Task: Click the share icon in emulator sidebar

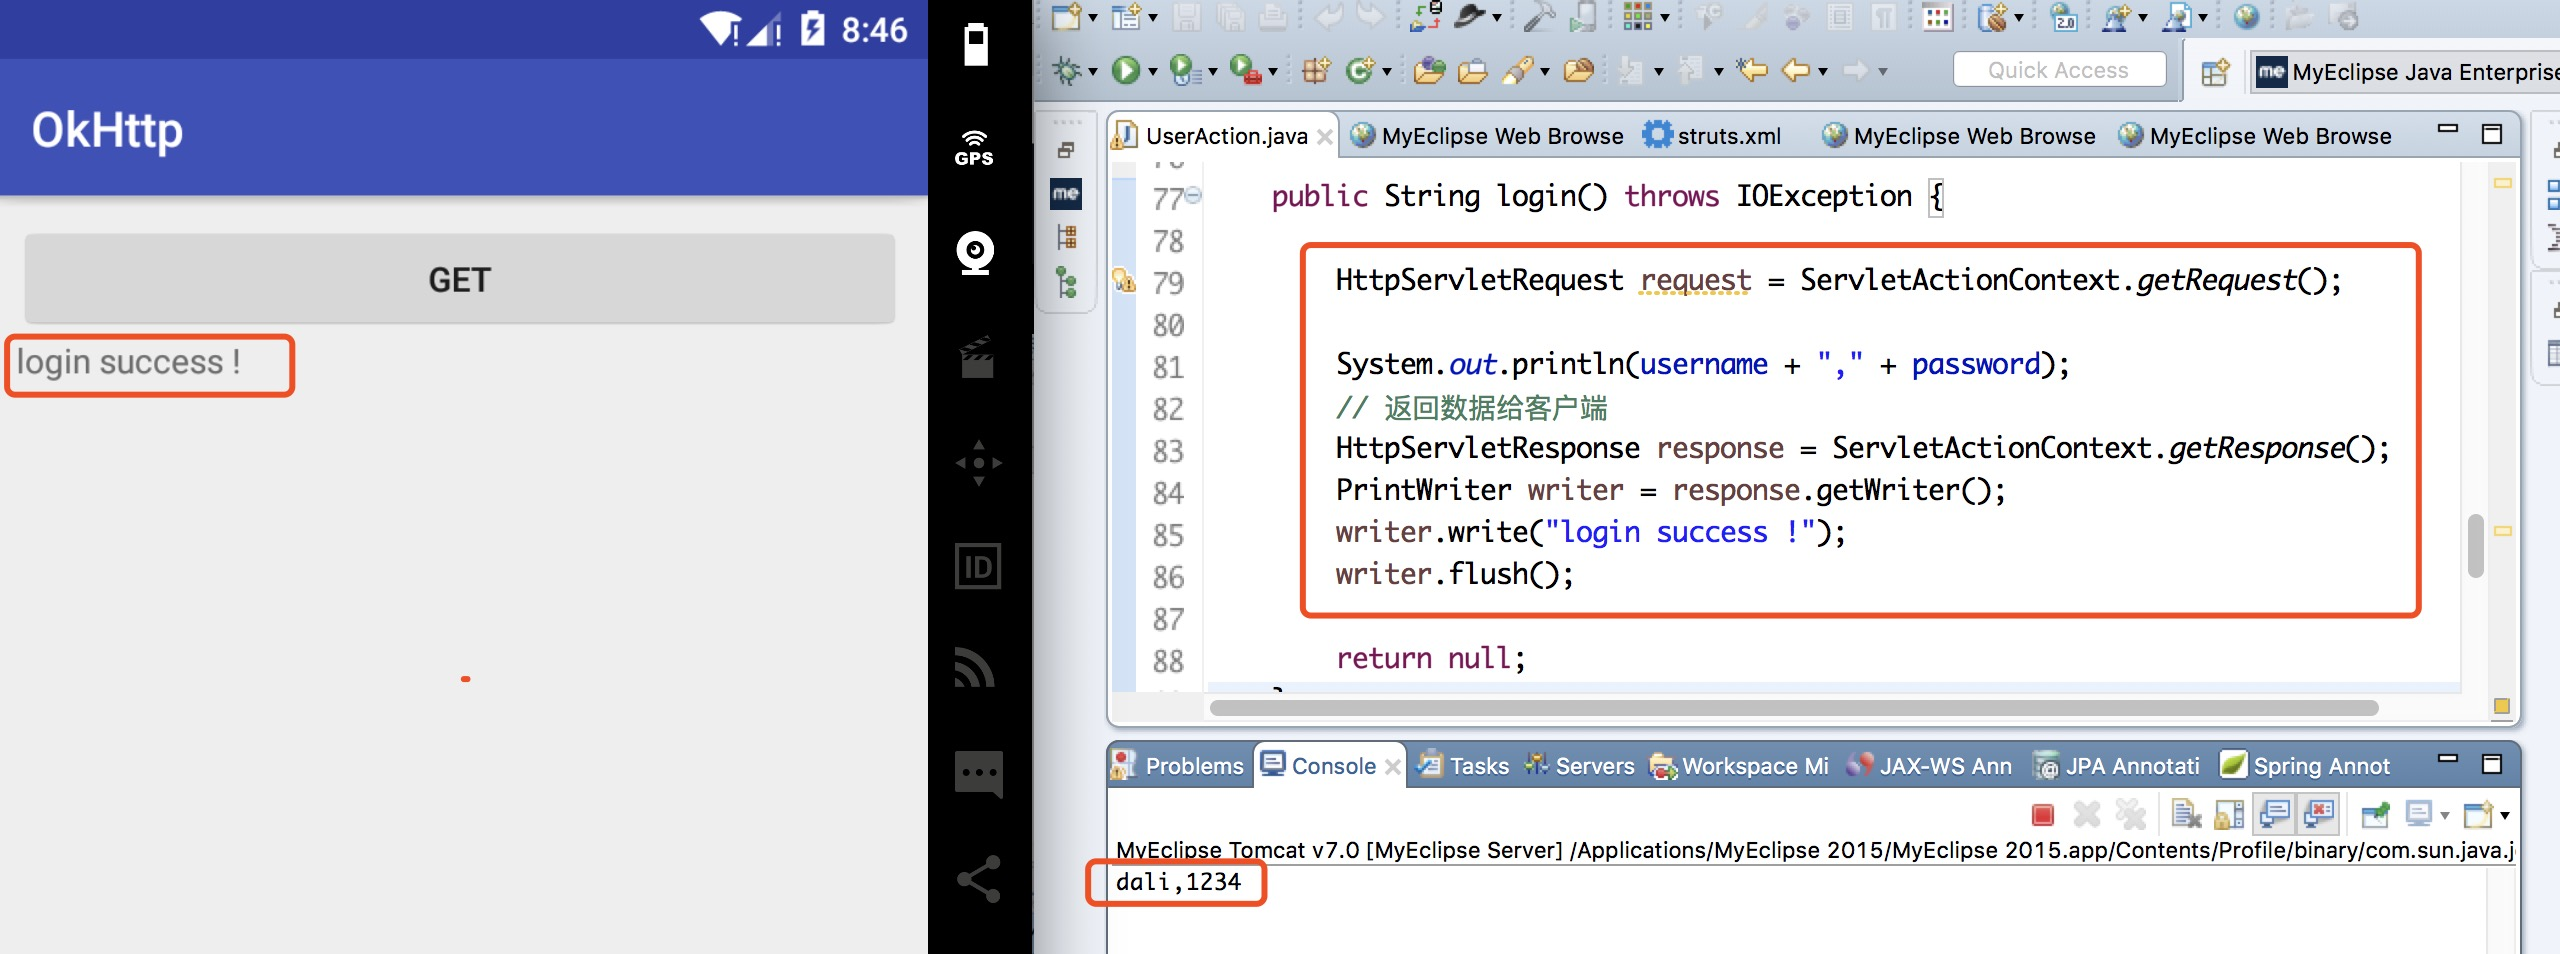Action: (x=978, y=879)
